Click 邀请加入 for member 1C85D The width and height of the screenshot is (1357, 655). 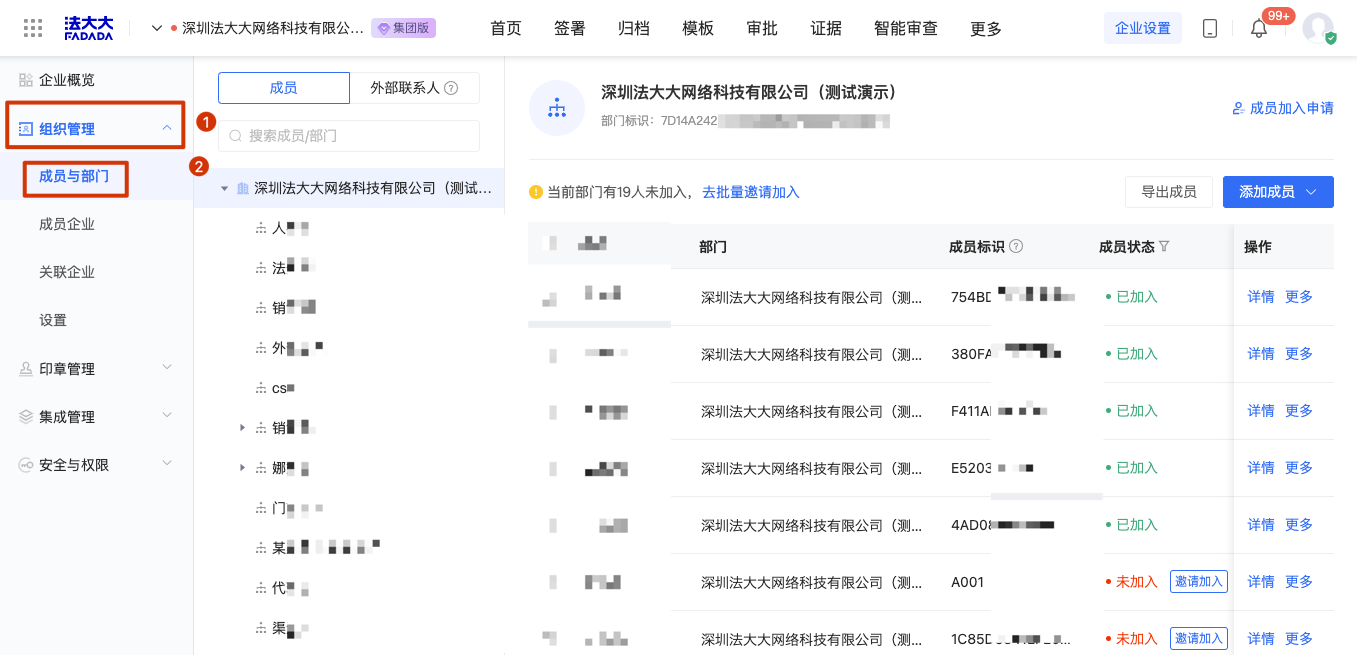[x=1199, y=639]
